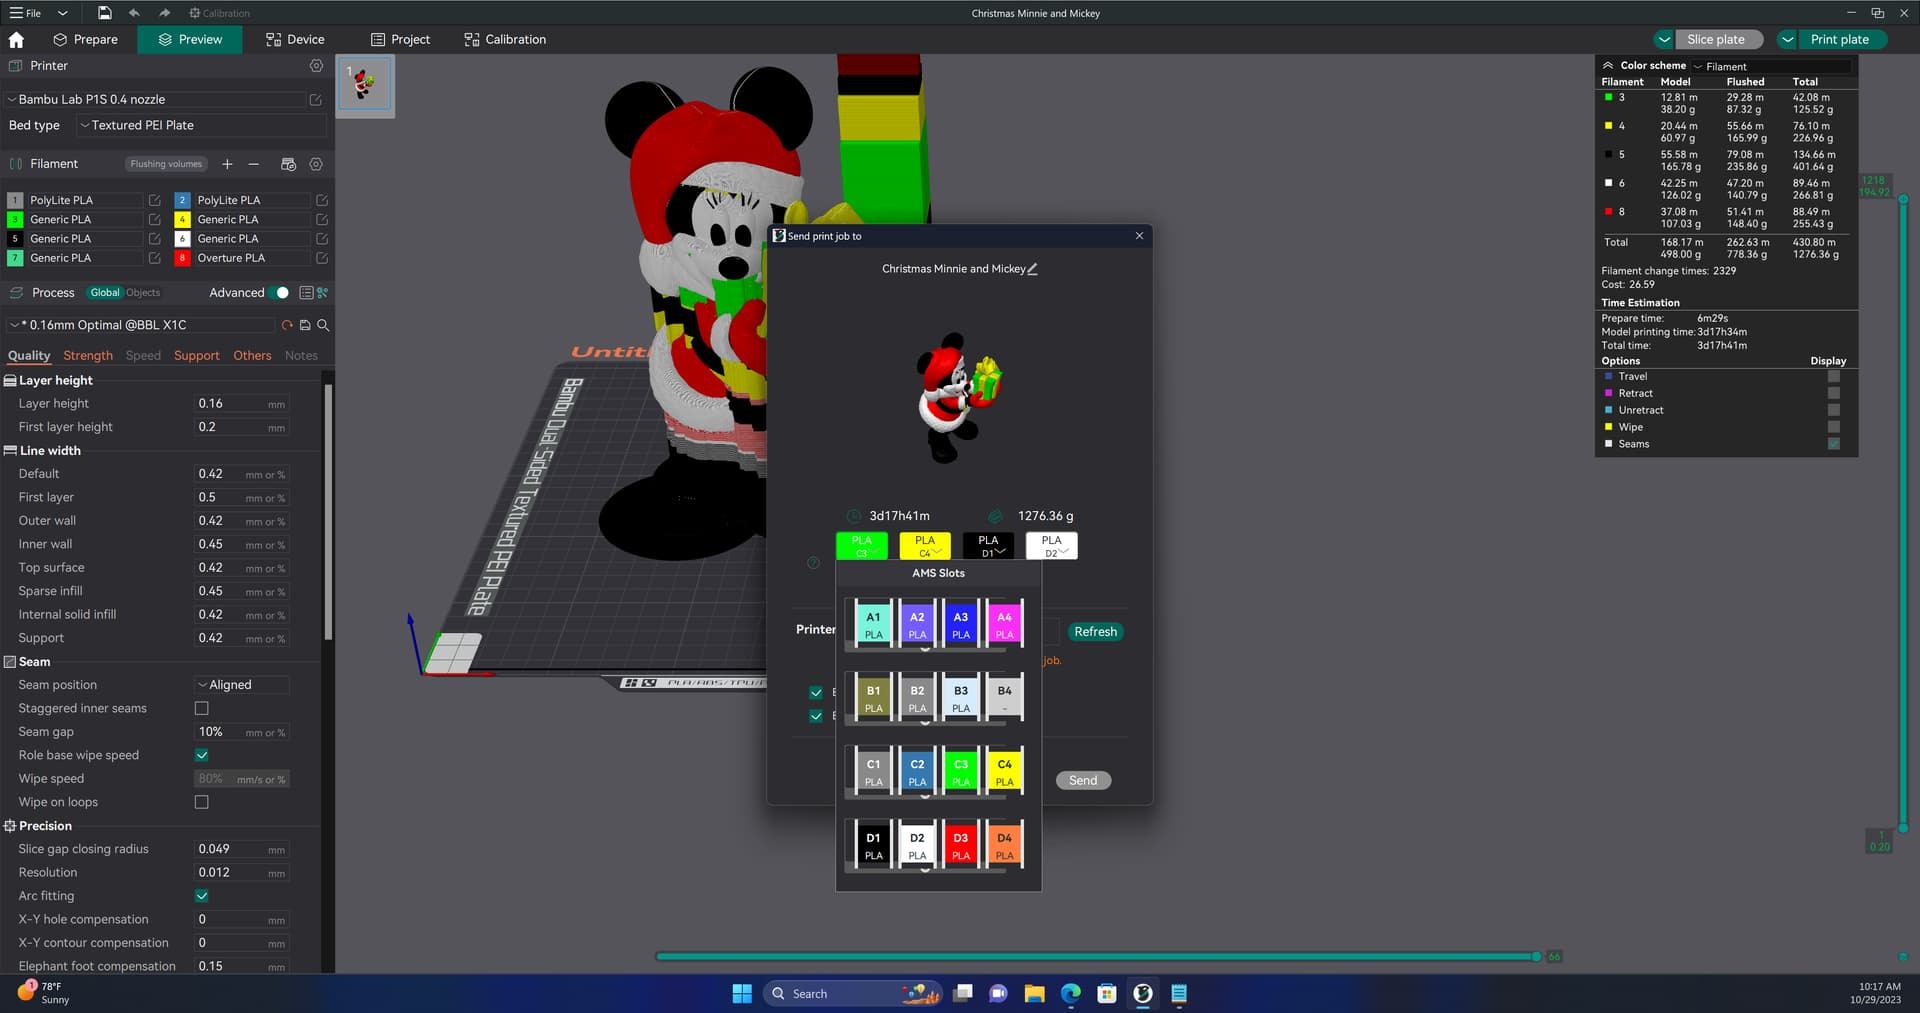1920x1013 pixels.
Task: Rename the print job with pencil icon
Action: pos(1033,269)
